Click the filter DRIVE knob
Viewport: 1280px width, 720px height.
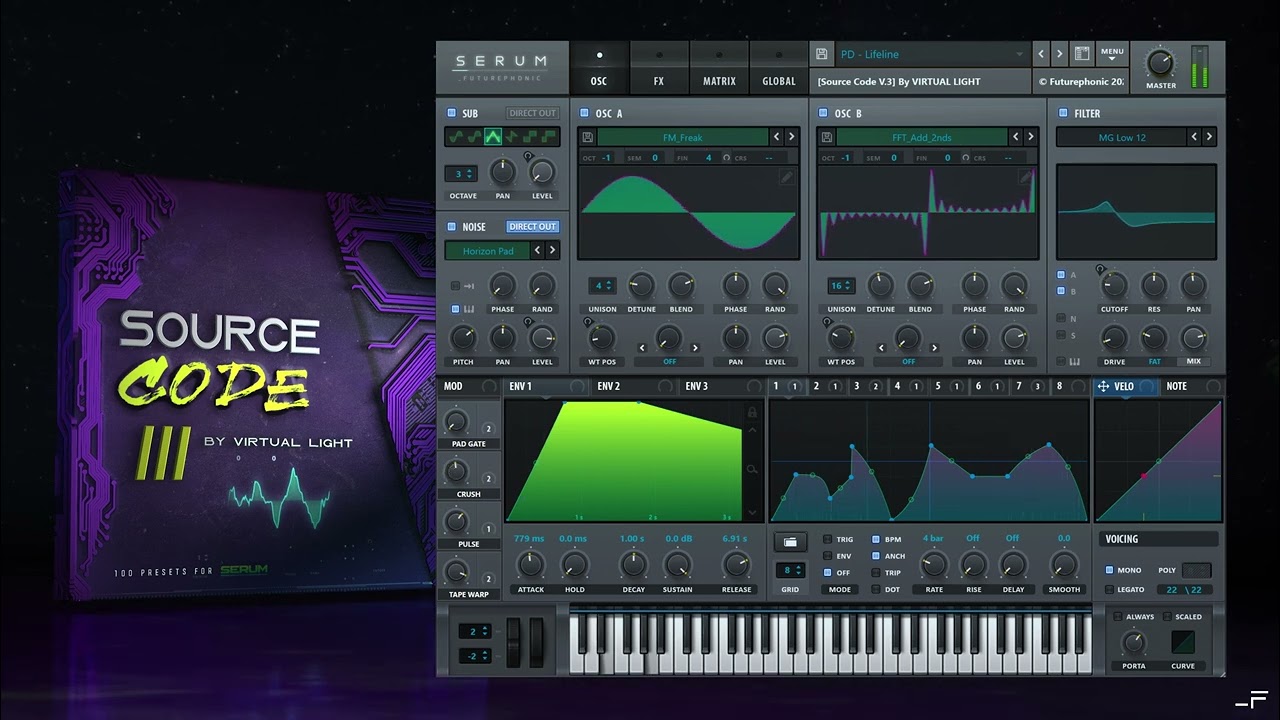point(1114,338)
